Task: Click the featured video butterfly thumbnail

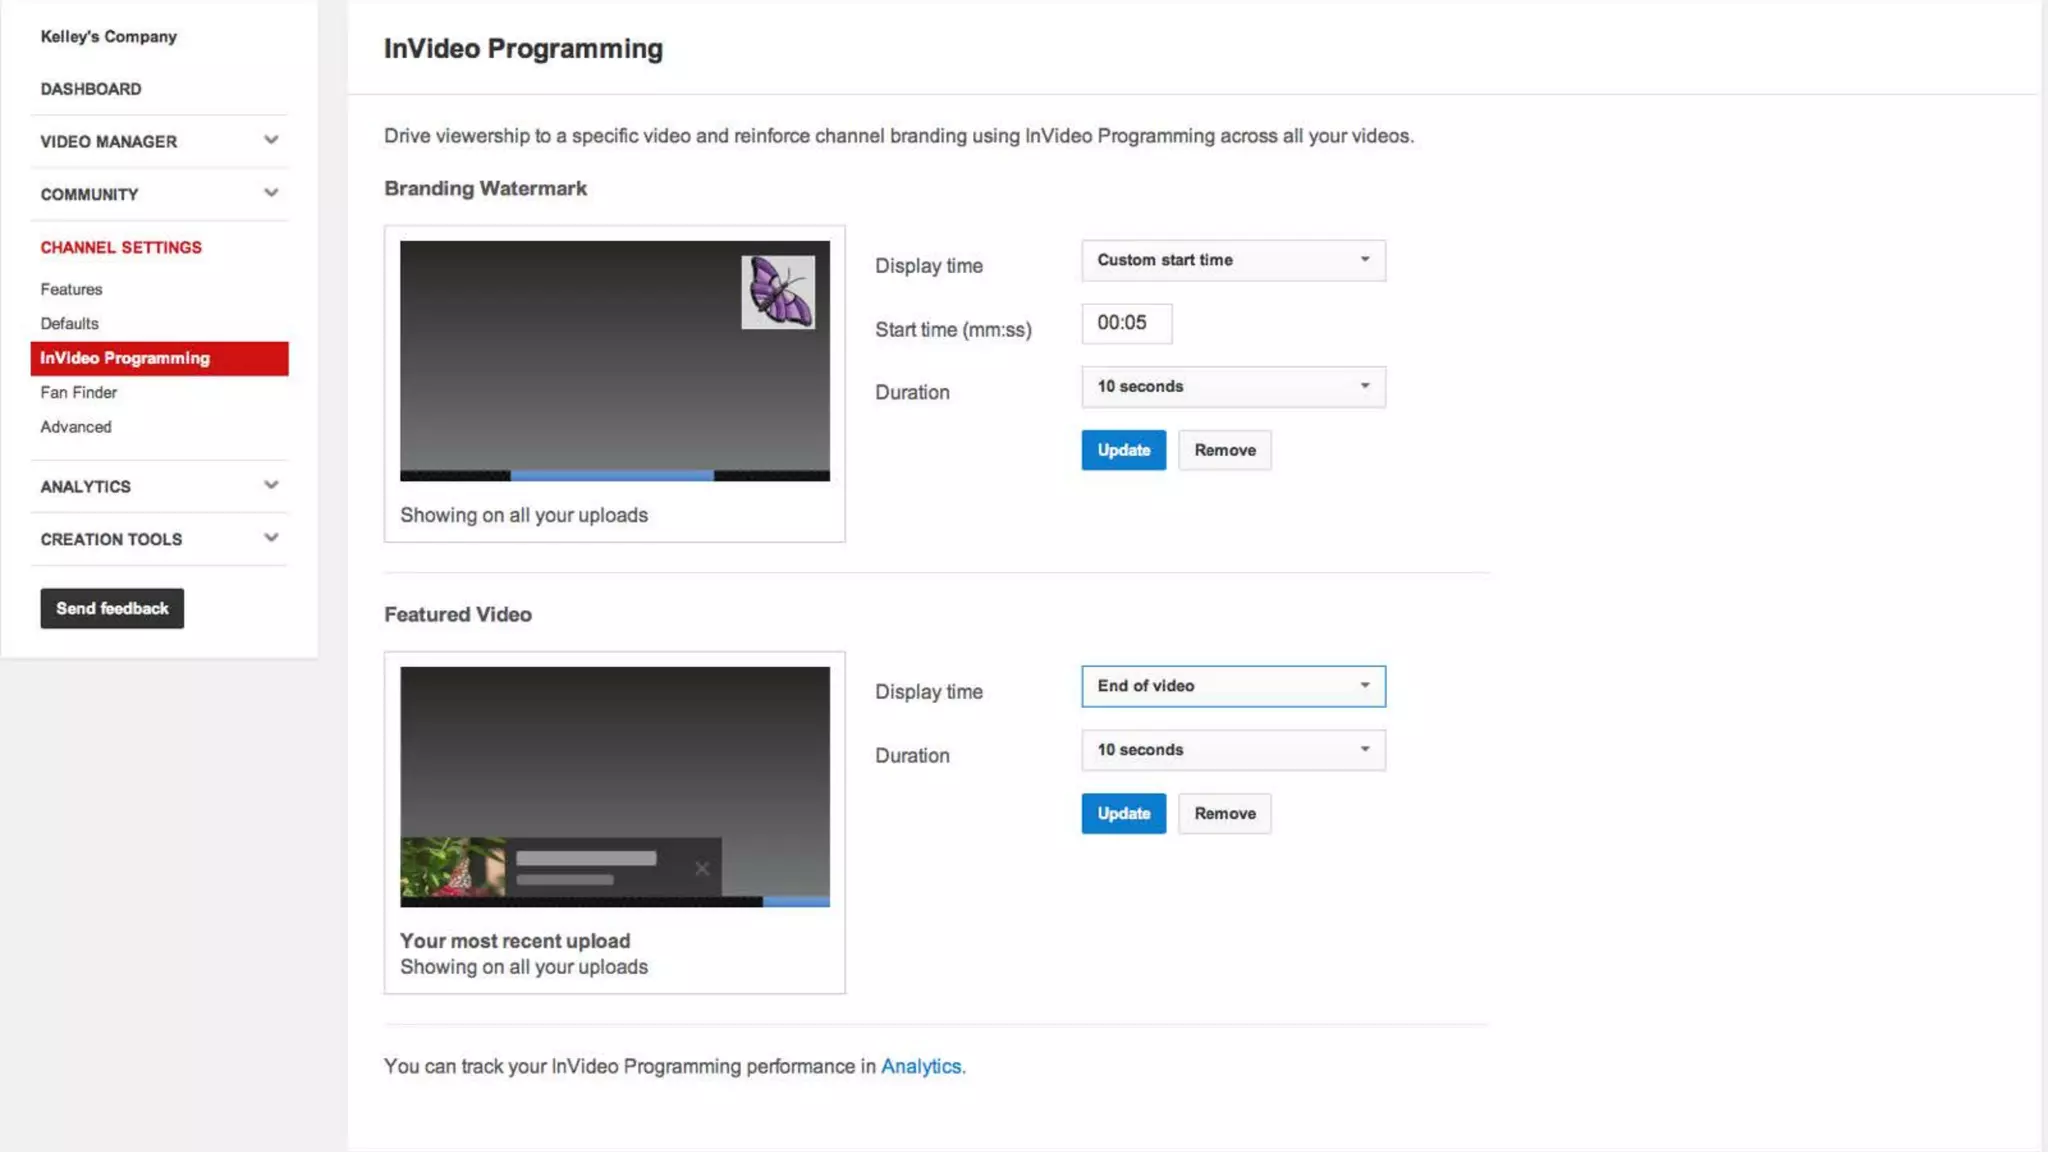Action: [x=452, y=866]
